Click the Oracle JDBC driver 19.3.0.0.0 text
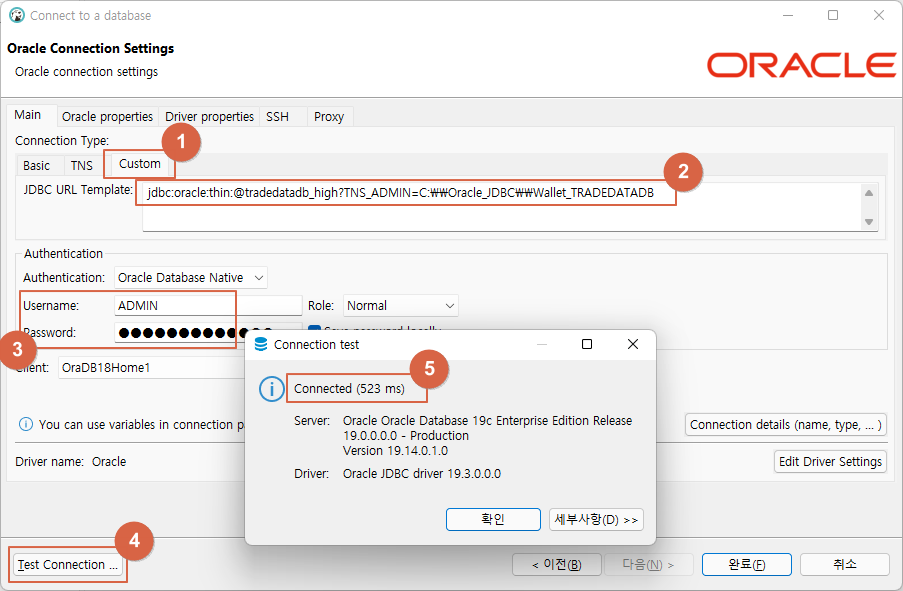 point(422,473)
